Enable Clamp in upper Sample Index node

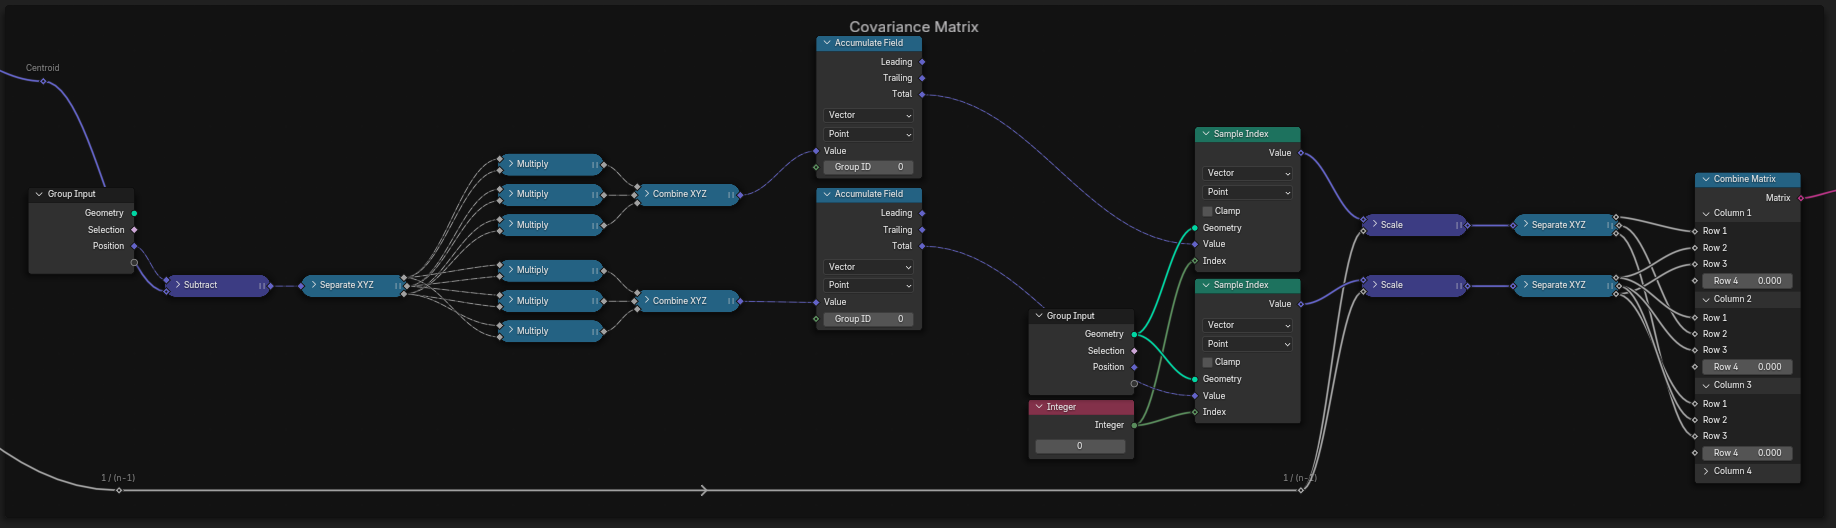click(1207, 211)
